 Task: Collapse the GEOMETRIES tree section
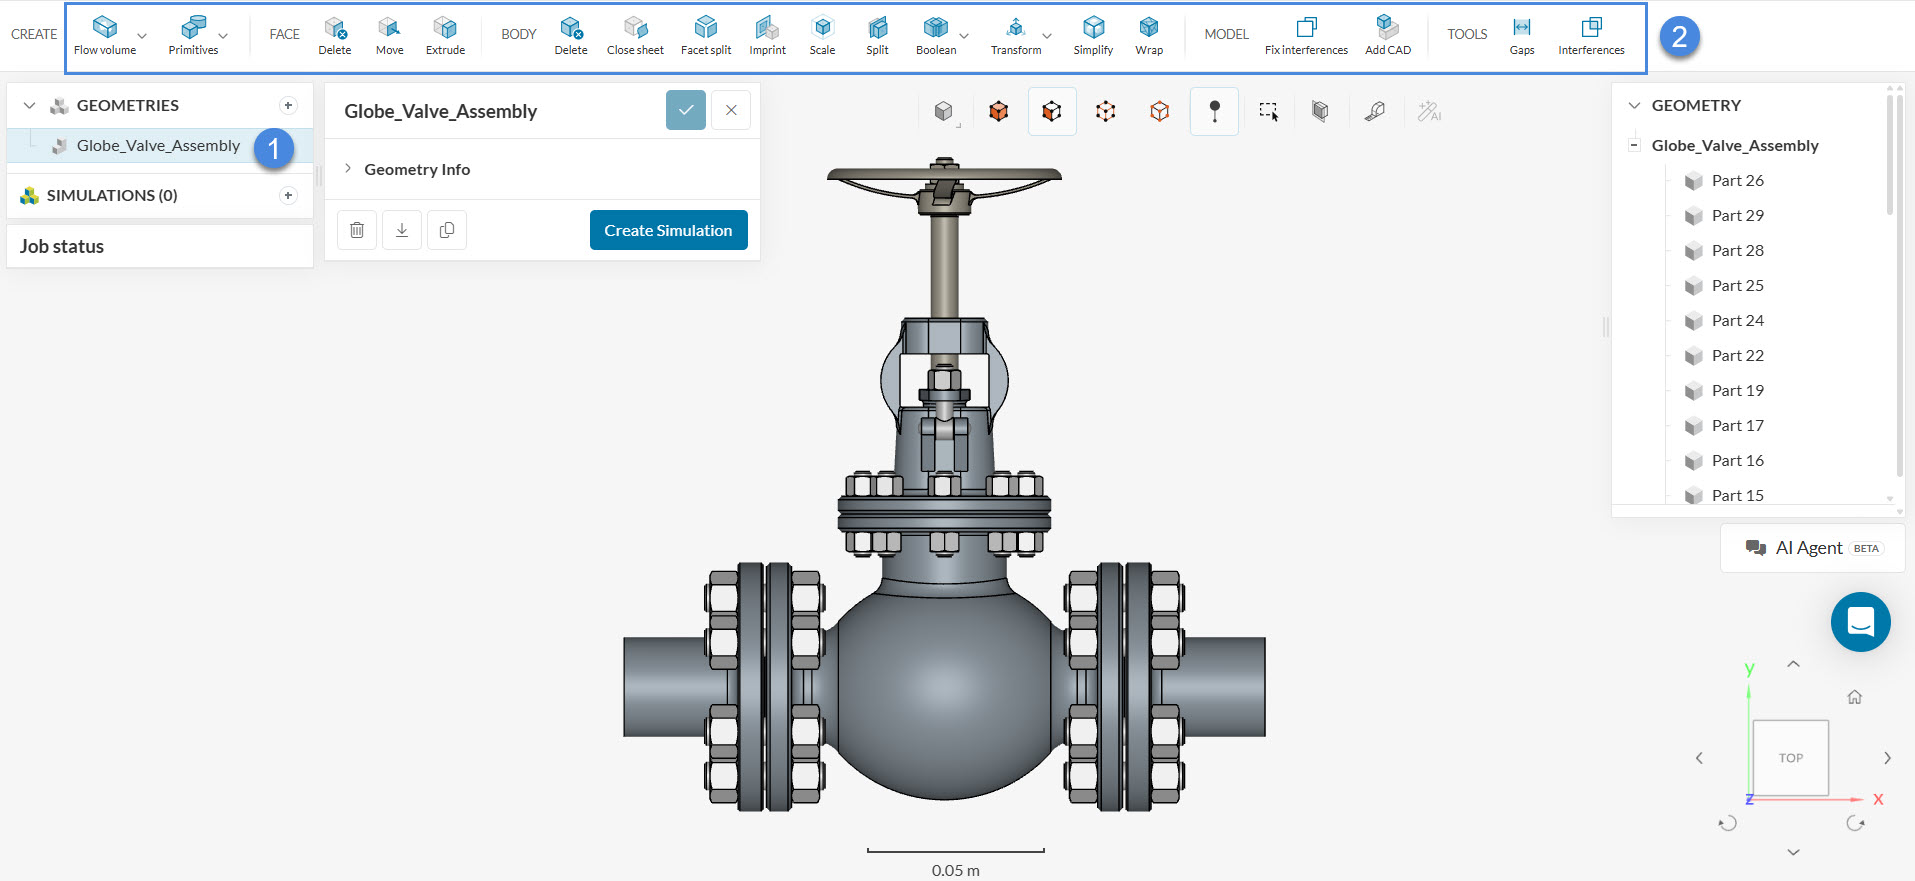(x=30, y=105)
